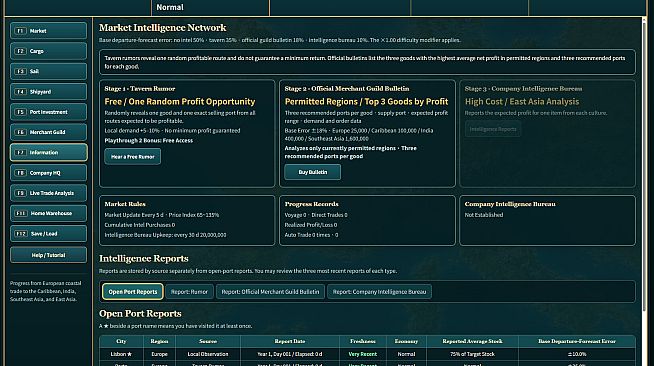Viewport: 654px width, 366px height.
Task: Open the Help / Tutorial page
Action: [x=48, y=255]
